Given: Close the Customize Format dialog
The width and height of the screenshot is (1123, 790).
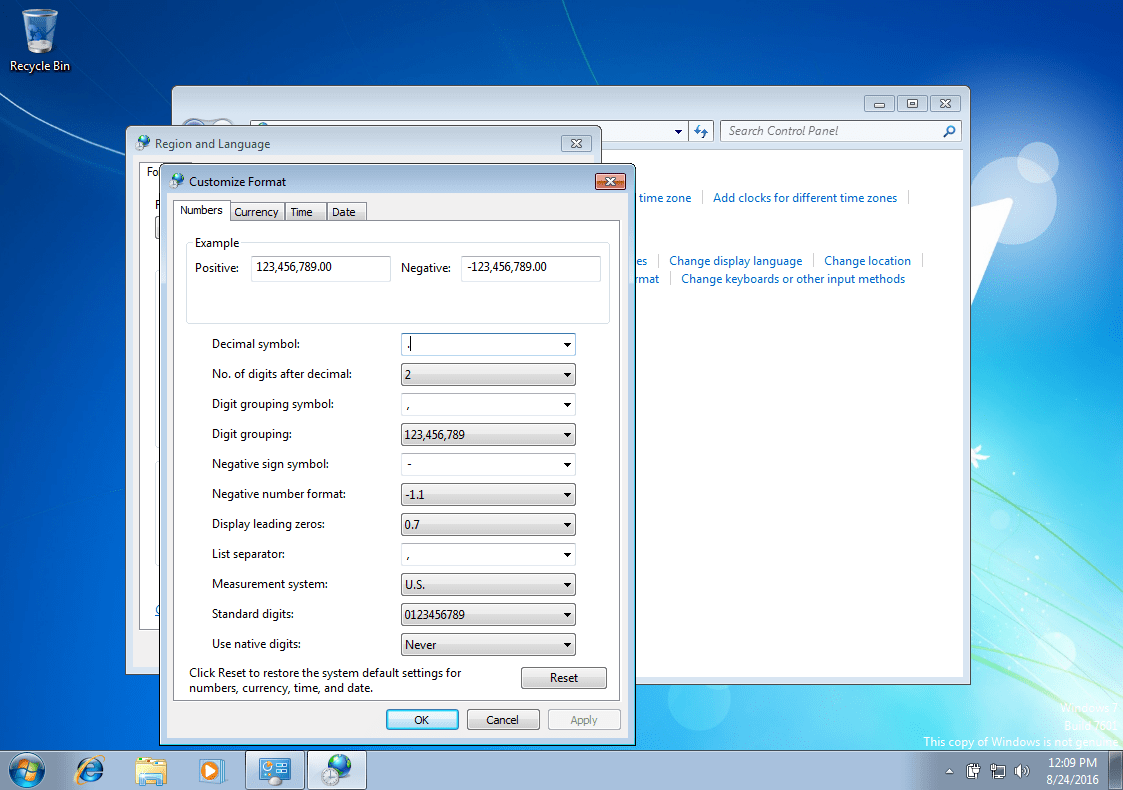Looking at the screenshot, I should point(610,181).
